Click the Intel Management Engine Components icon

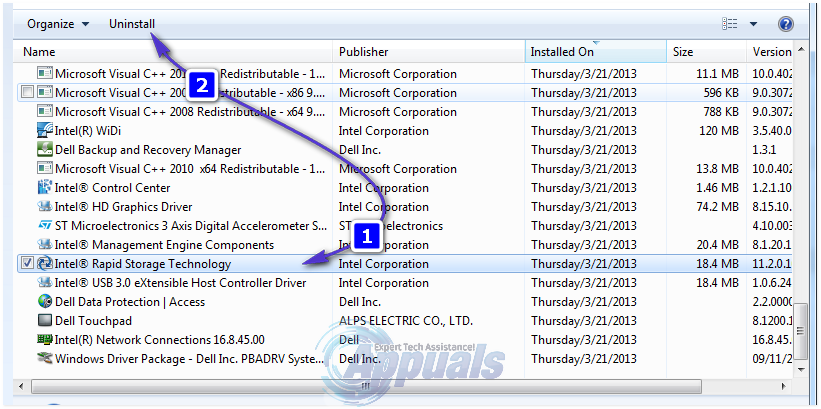tap(45, 245)
